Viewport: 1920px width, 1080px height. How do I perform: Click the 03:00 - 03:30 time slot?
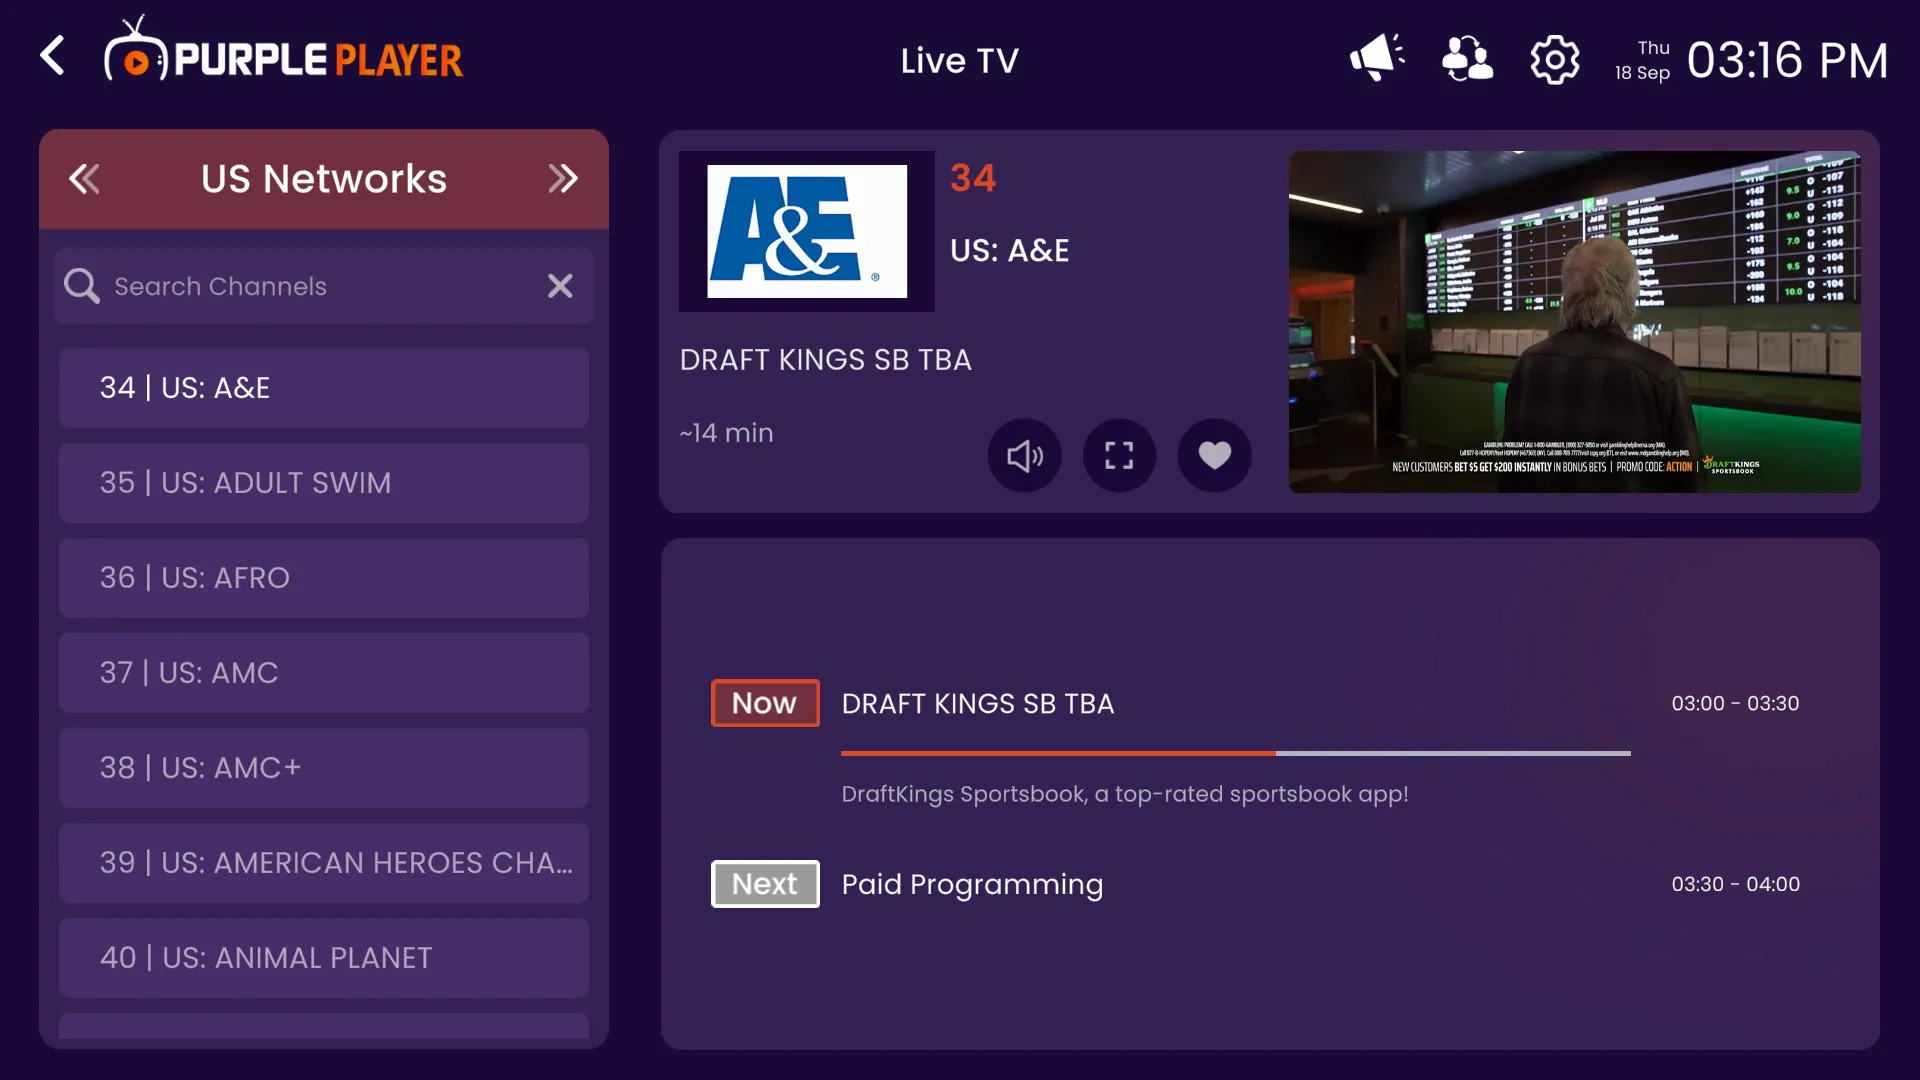coord(1736,704)
